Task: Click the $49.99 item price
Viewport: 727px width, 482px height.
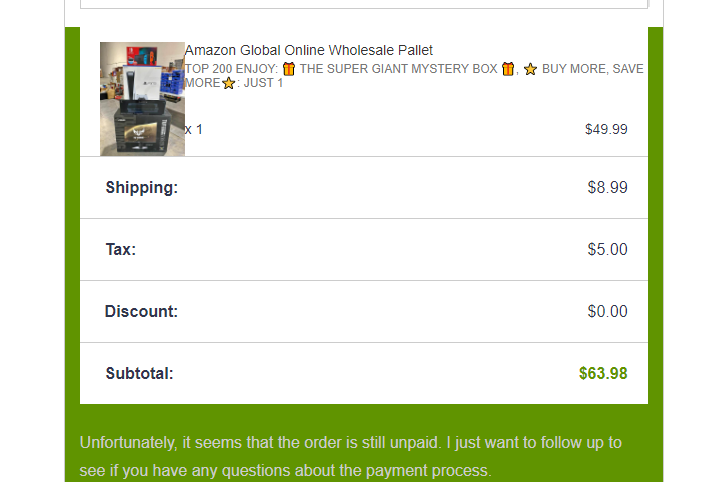Action: point(606,129)
